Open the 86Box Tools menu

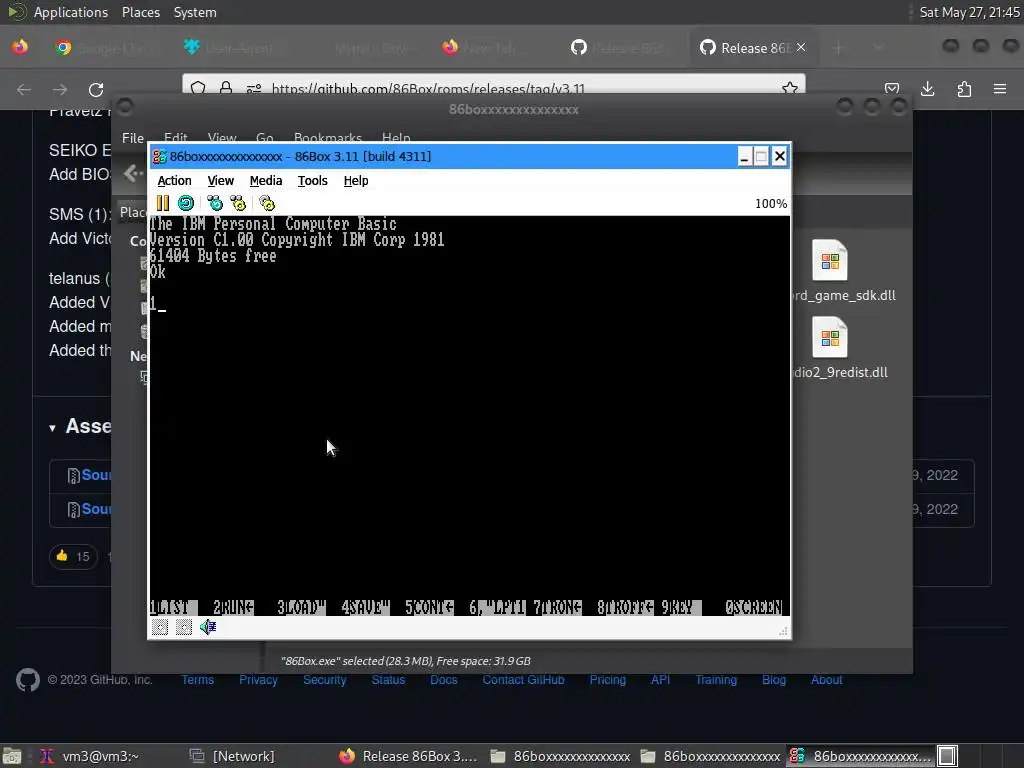[313, 181]
